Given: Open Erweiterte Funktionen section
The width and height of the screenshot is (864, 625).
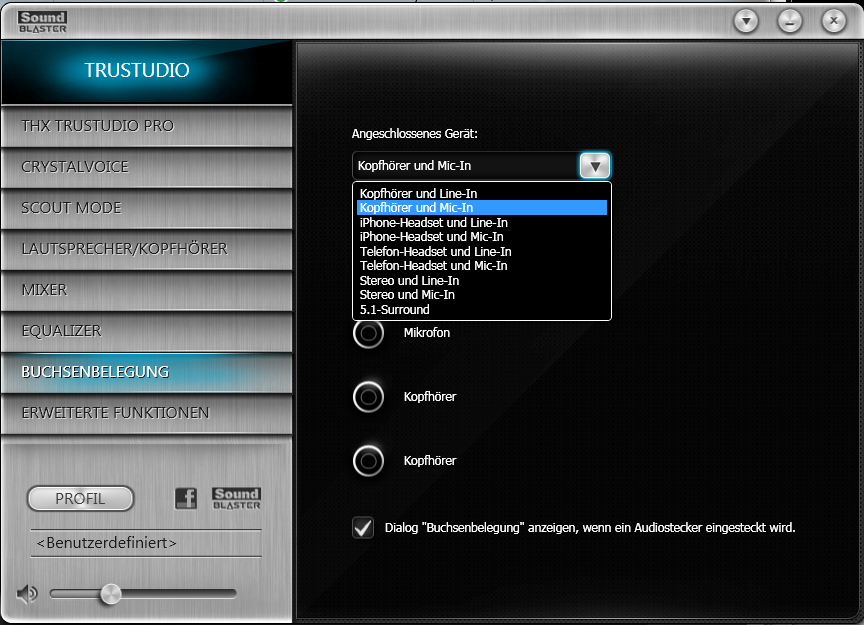Looking at the screenshot, I should [147, 413].
